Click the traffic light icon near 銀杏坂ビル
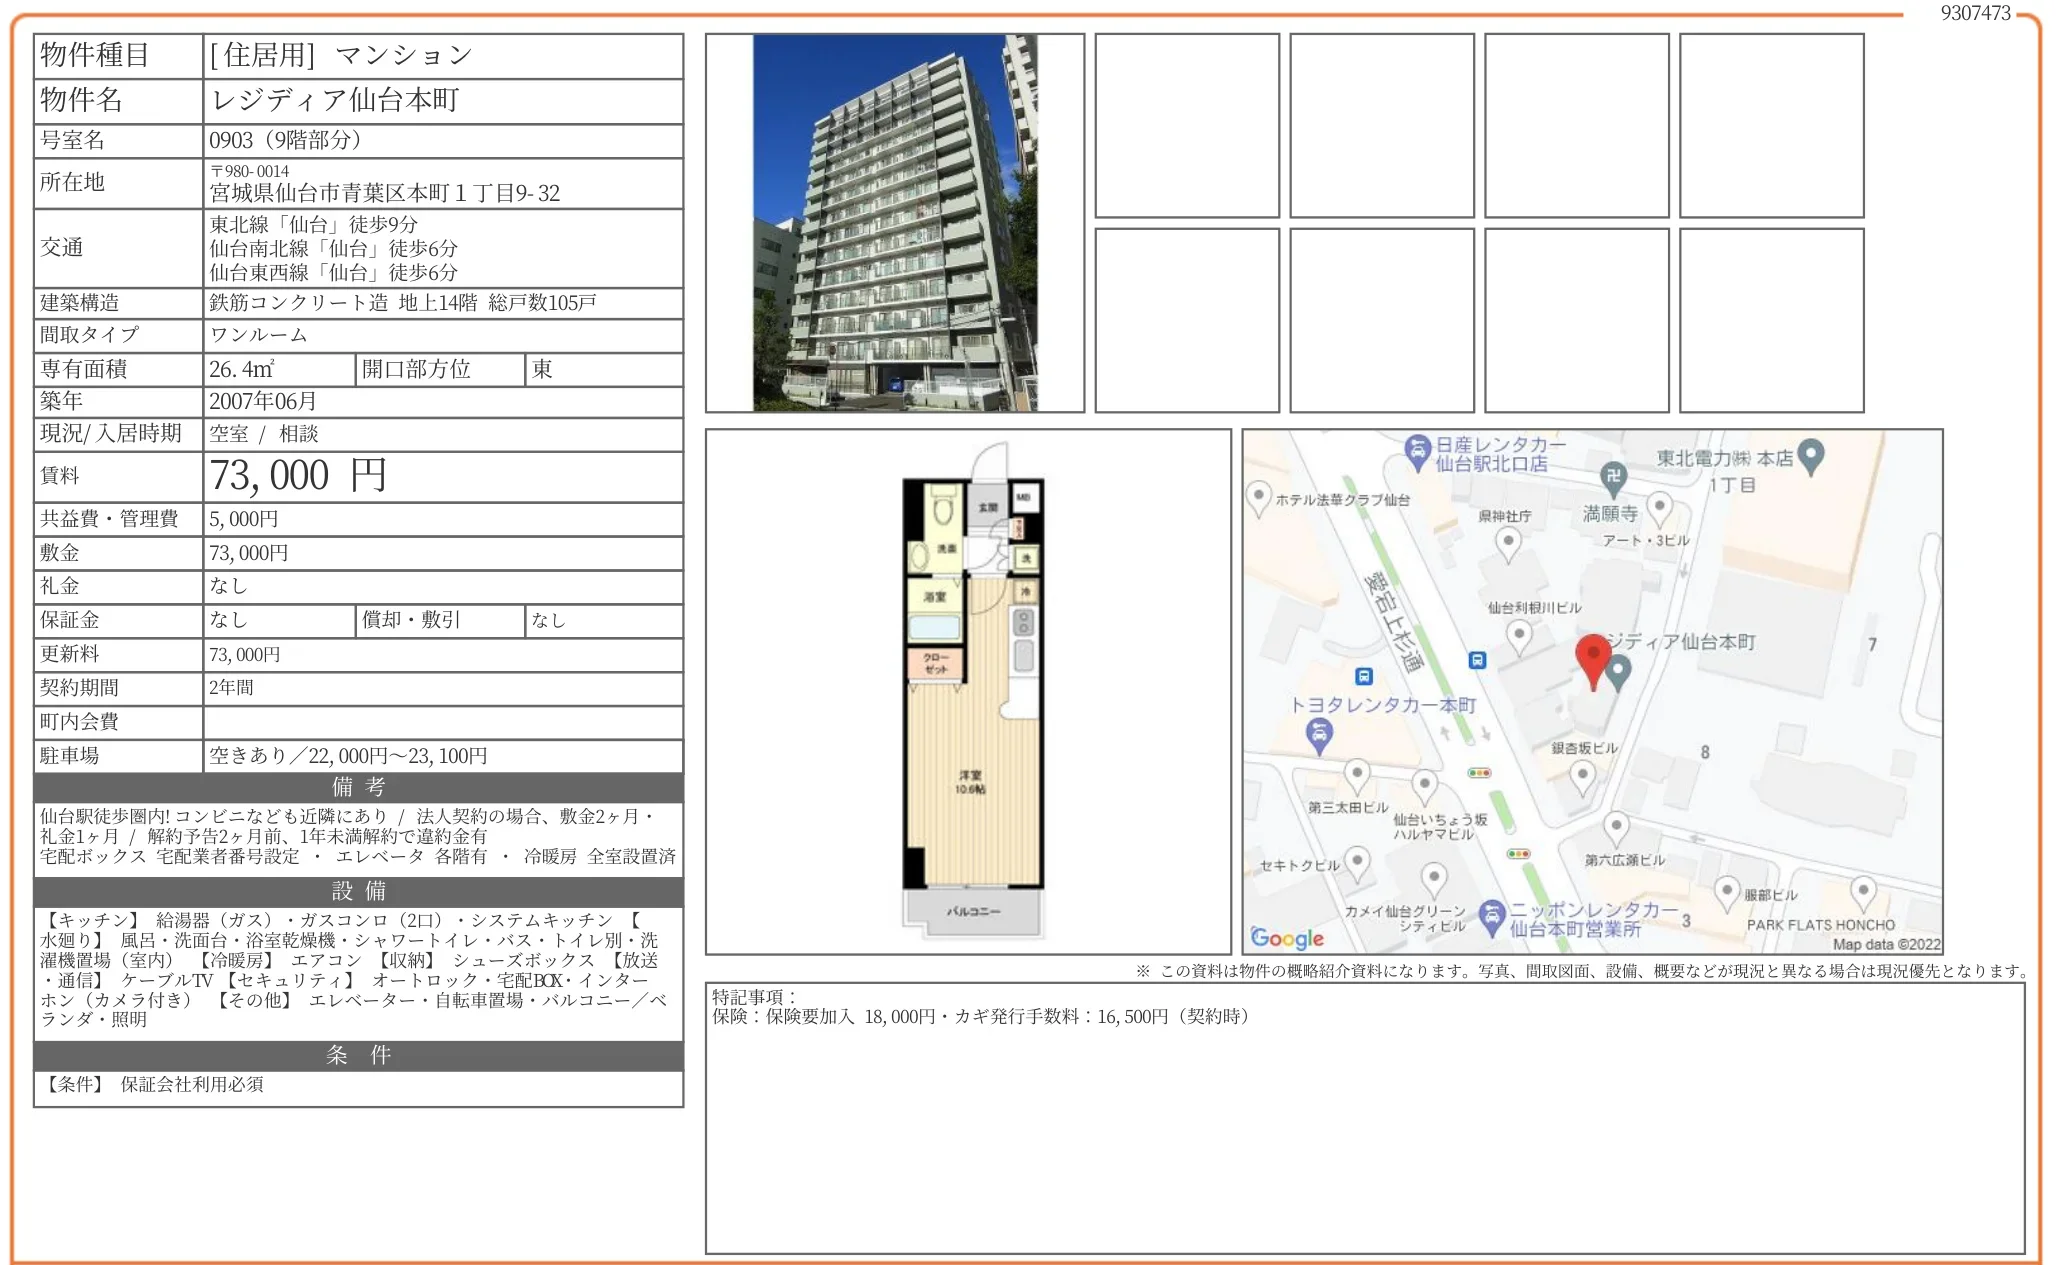Viewport: 2056px width, 1265px height. tap(1480, 773)
